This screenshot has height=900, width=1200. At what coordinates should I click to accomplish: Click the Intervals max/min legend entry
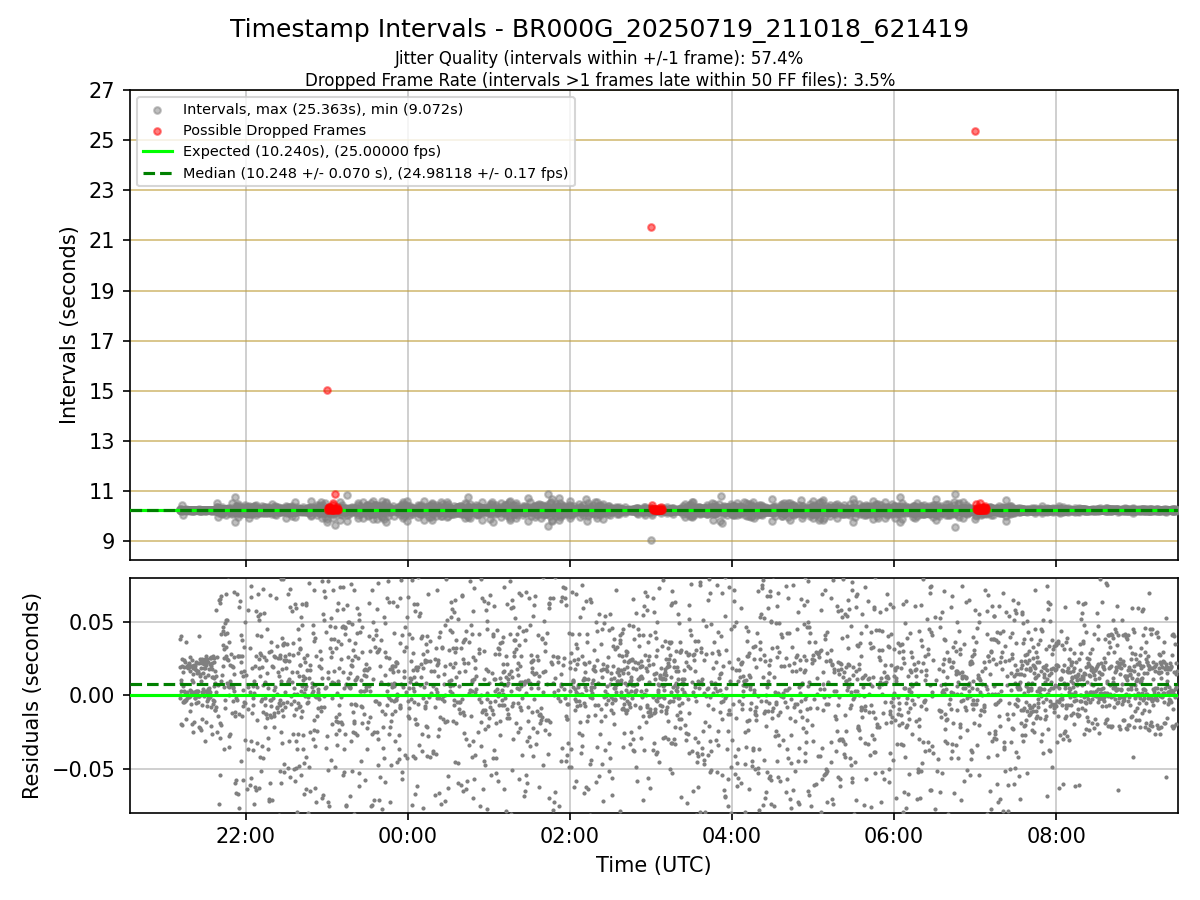323,108
